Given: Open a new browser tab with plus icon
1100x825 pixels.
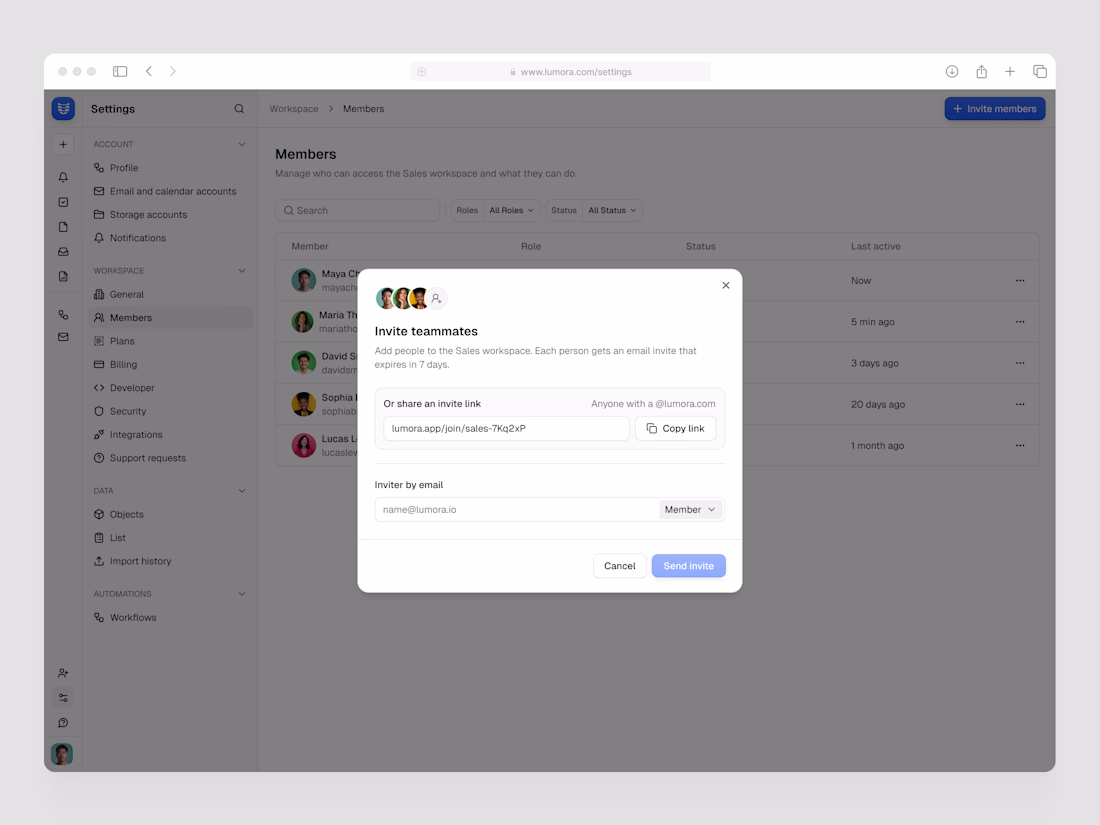Looking at the screenshot, I should point(1010,72).
